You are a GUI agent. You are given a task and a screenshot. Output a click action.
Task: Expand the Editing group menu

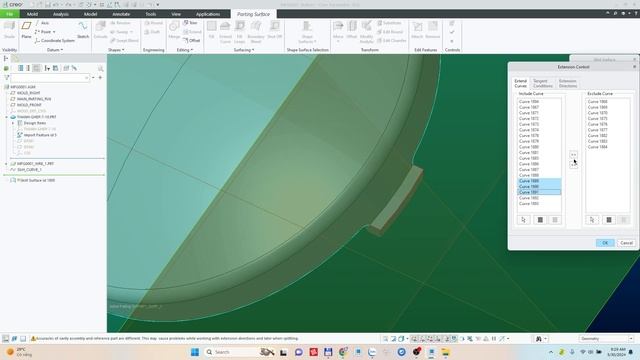click(x=184, y=50)
